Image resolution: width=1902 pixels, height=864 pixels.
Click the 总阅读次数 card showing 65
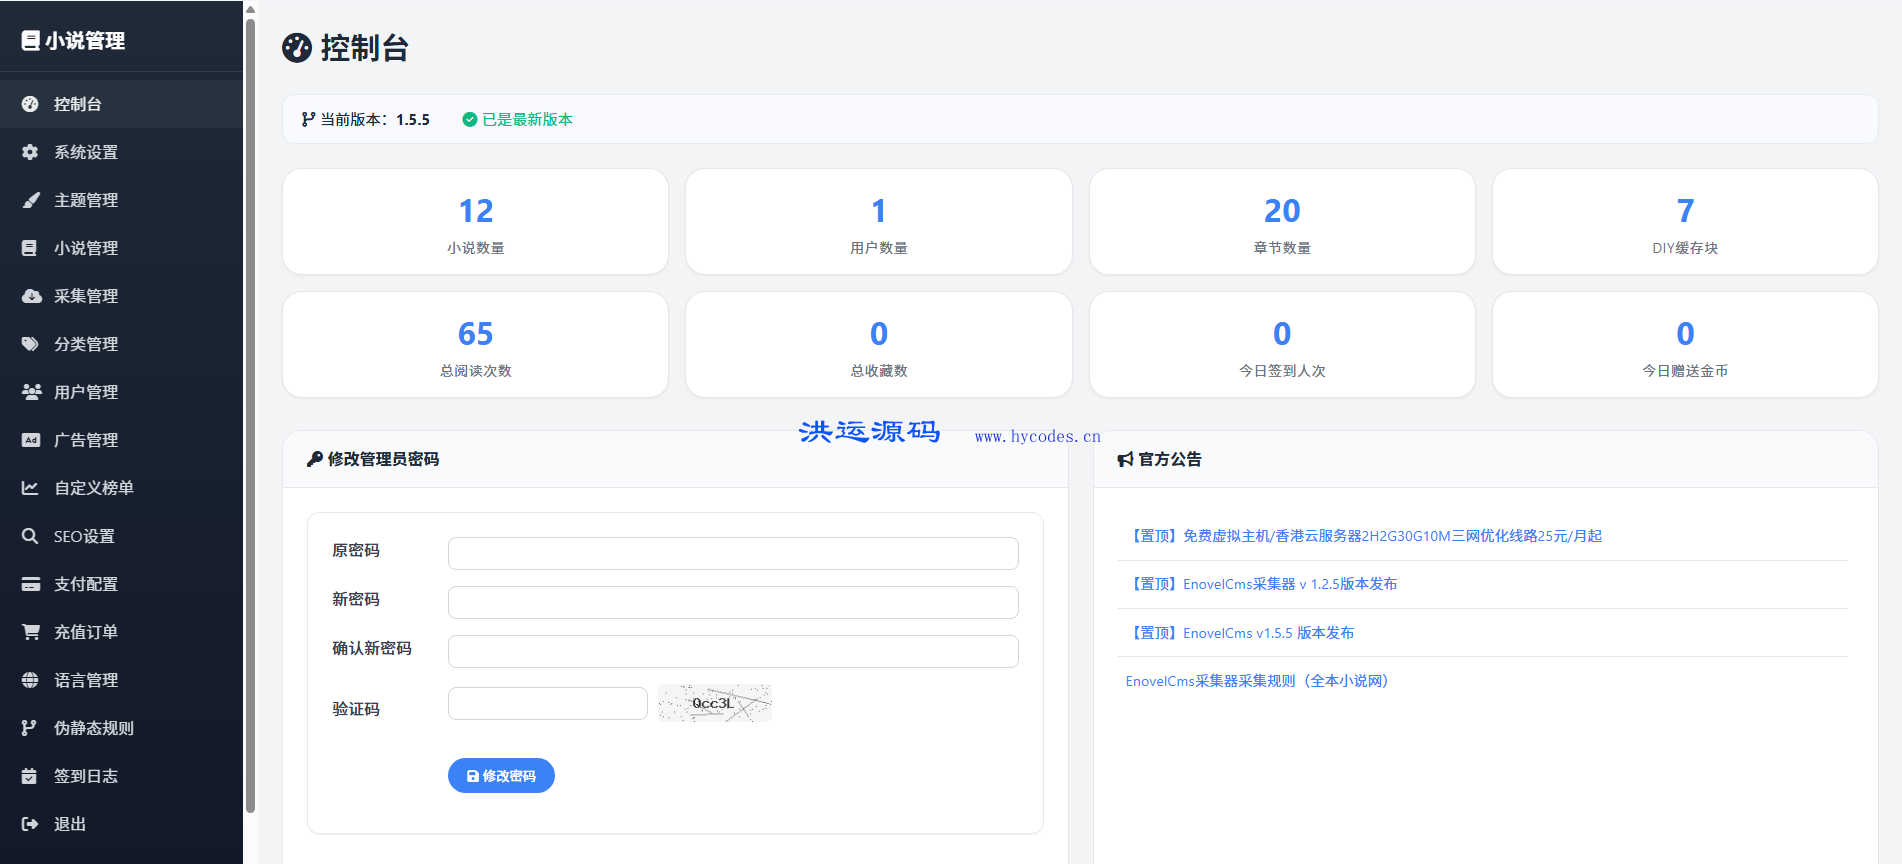coord(476,345)
